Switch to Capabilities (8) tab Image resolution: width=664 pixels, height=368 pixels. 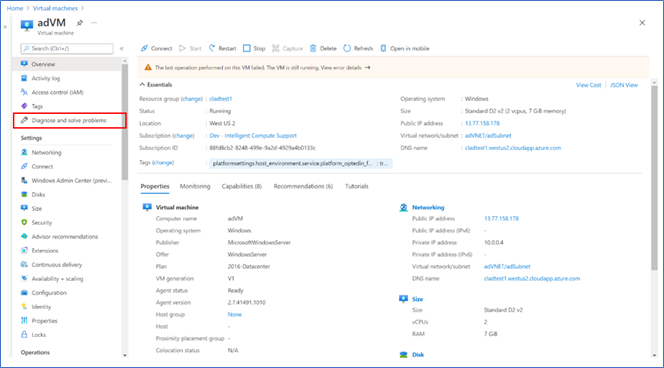coord(242,186)
